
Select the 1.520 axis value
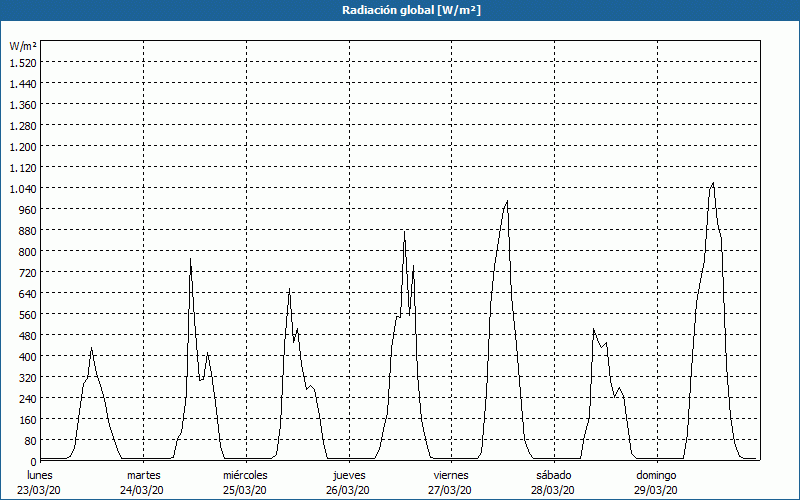click(x=23, y=63)
